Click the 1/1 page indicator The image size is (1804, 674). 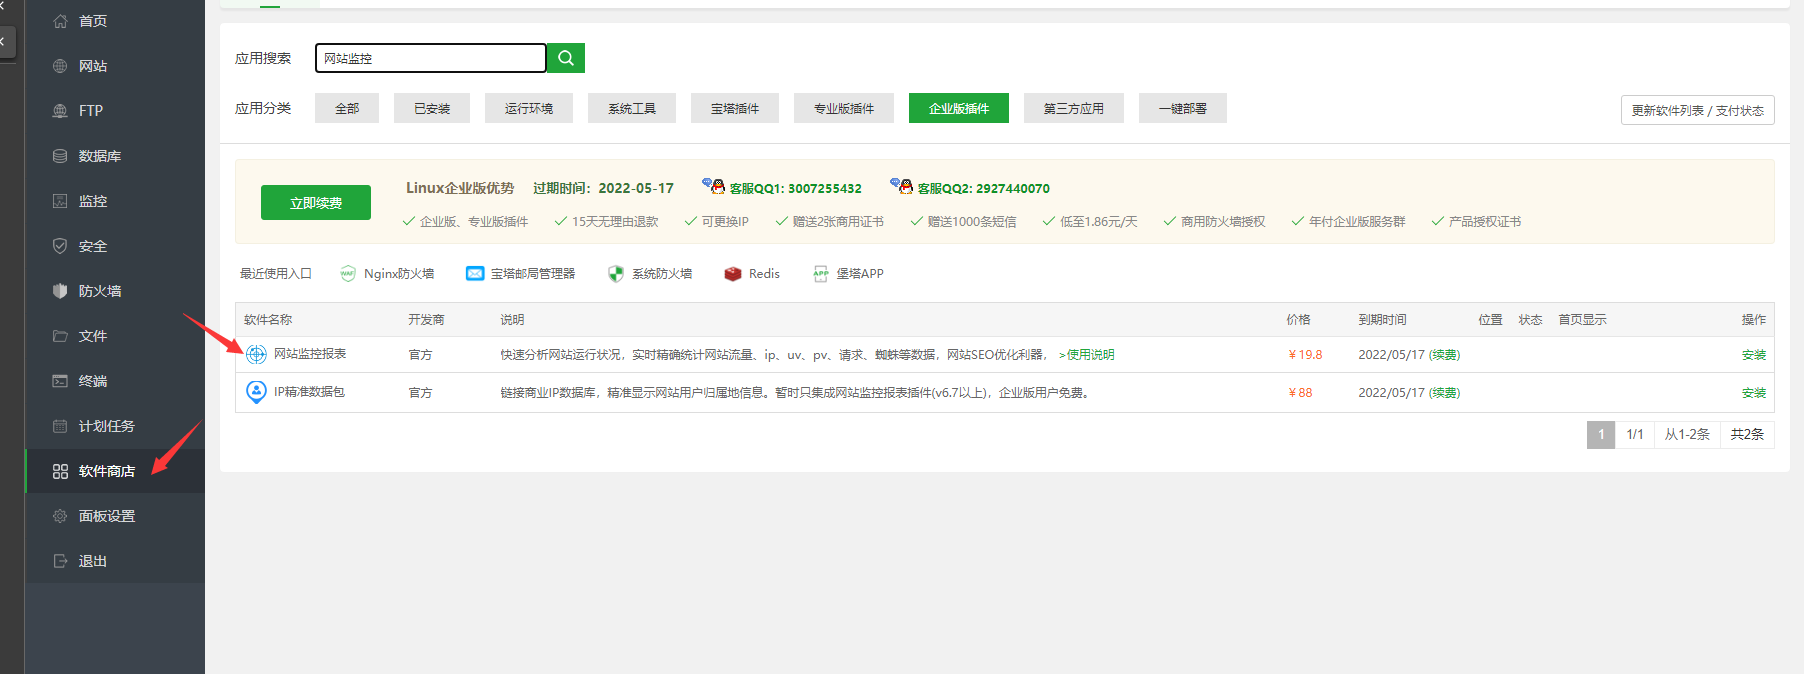1635,434
